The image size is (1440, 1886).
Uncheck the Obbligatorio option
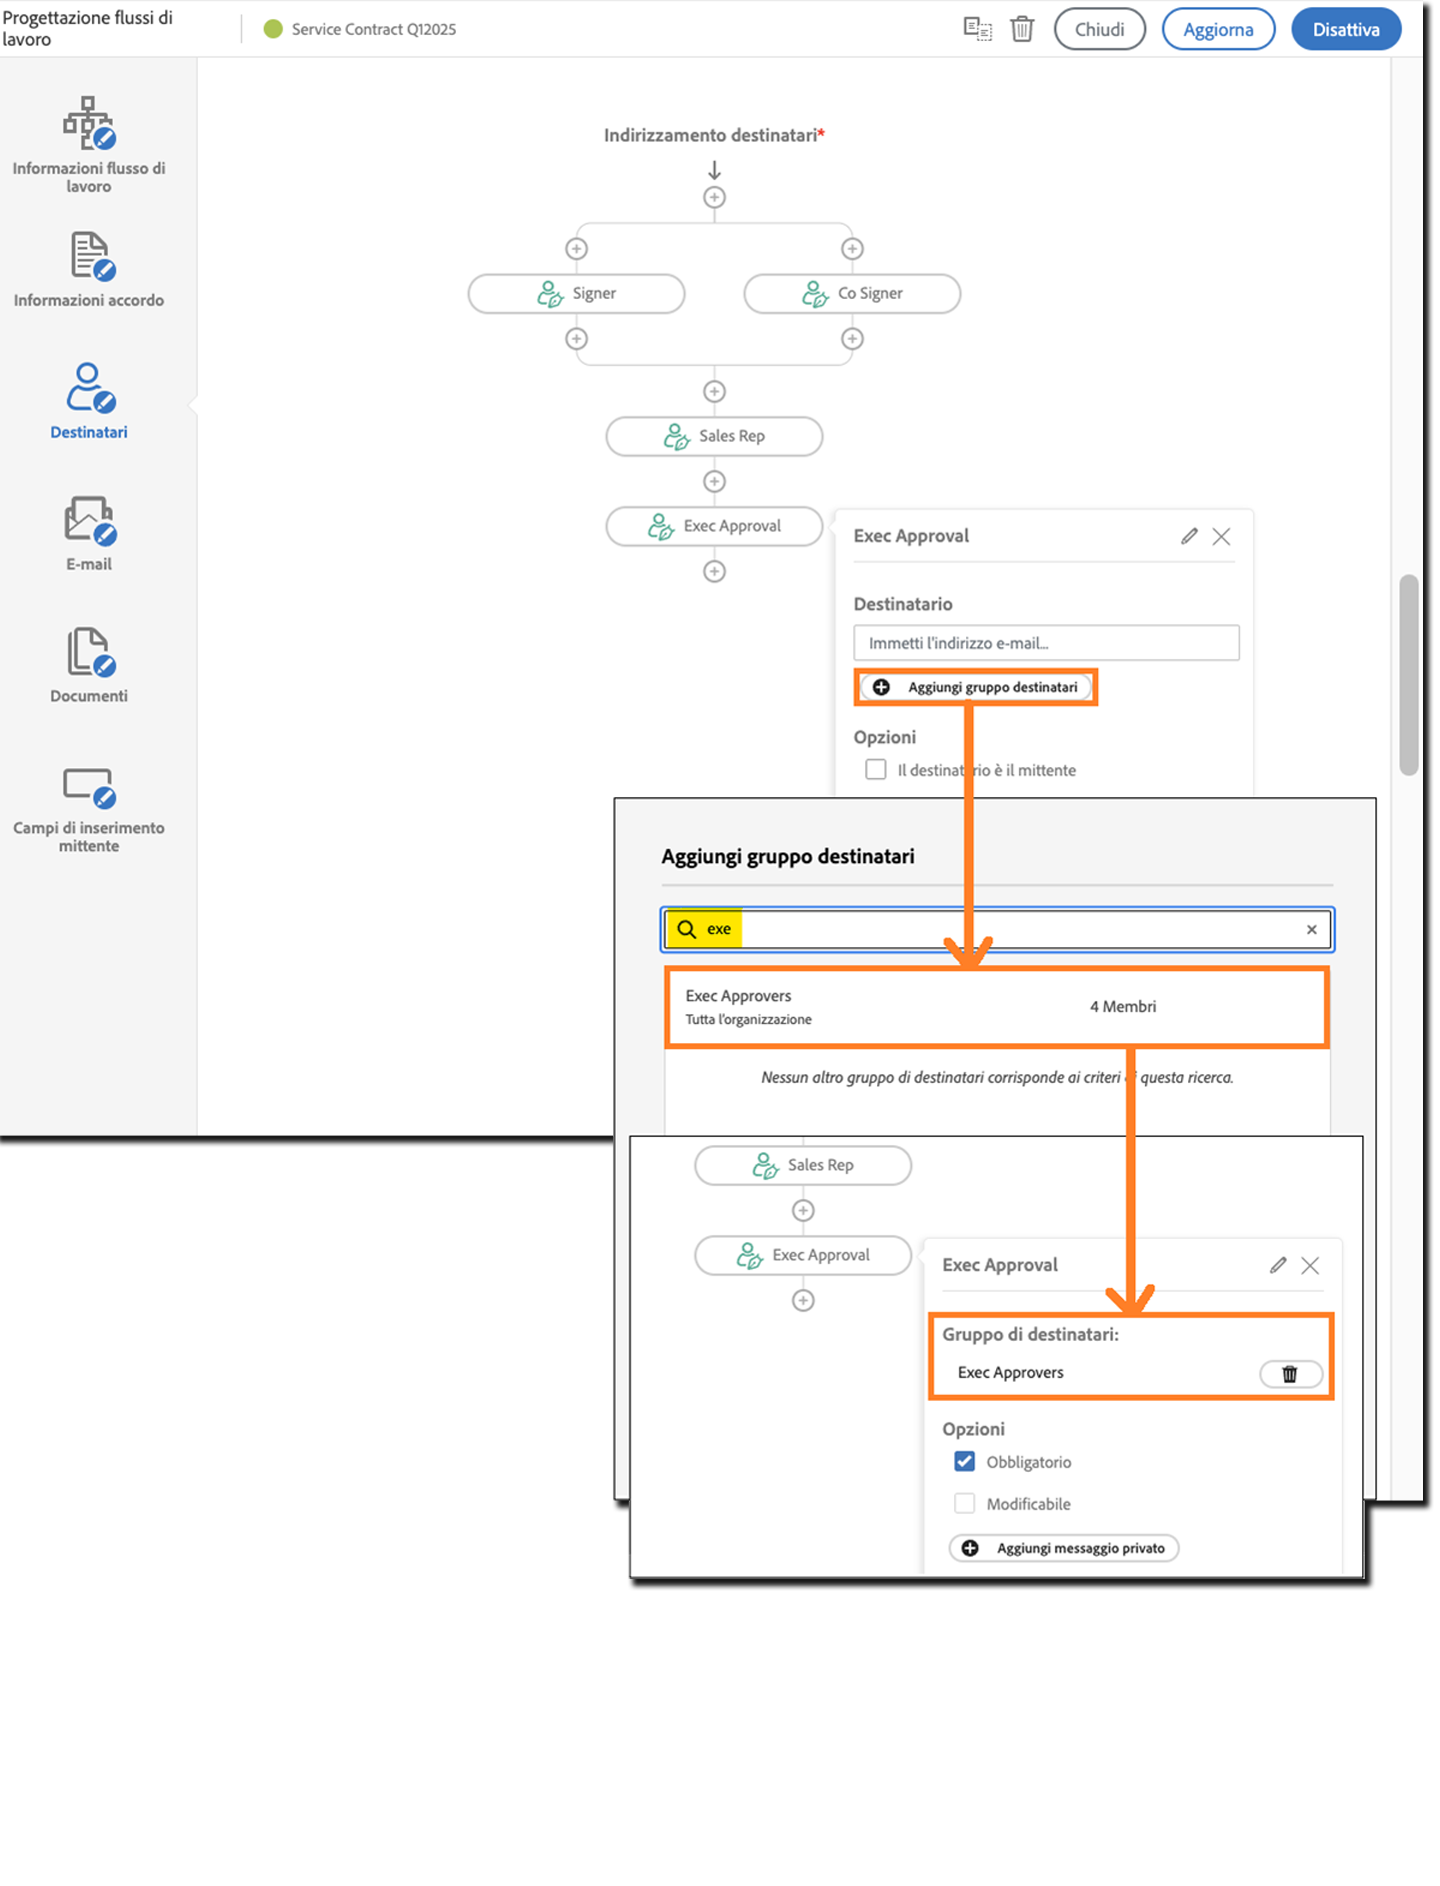click(x=964, y=1462)
